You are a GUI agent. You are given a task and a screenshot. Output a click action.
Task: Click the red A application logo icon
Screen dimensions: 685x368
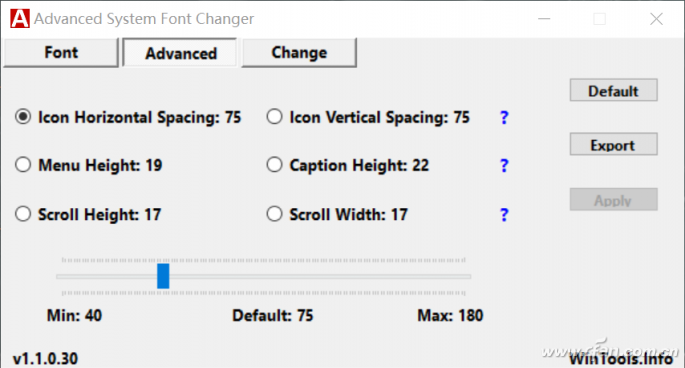click(x=20, y=18)
